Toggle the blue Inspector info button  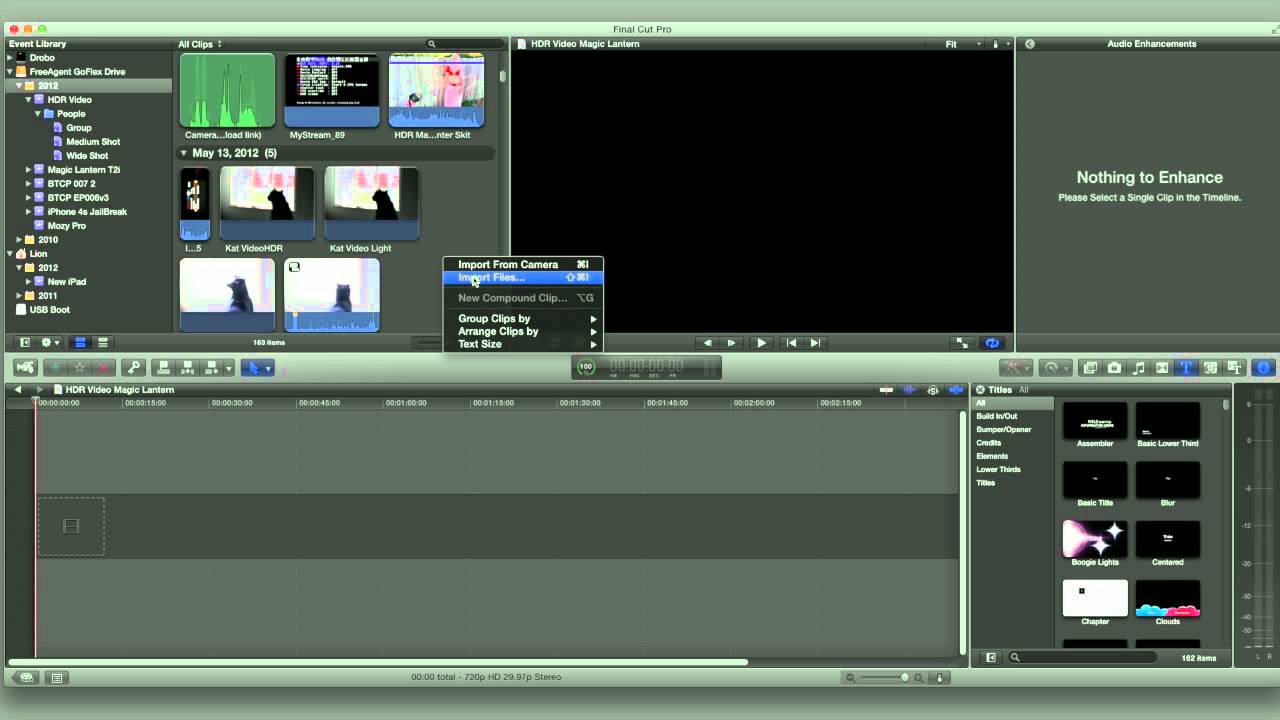tap(1263, 368)
